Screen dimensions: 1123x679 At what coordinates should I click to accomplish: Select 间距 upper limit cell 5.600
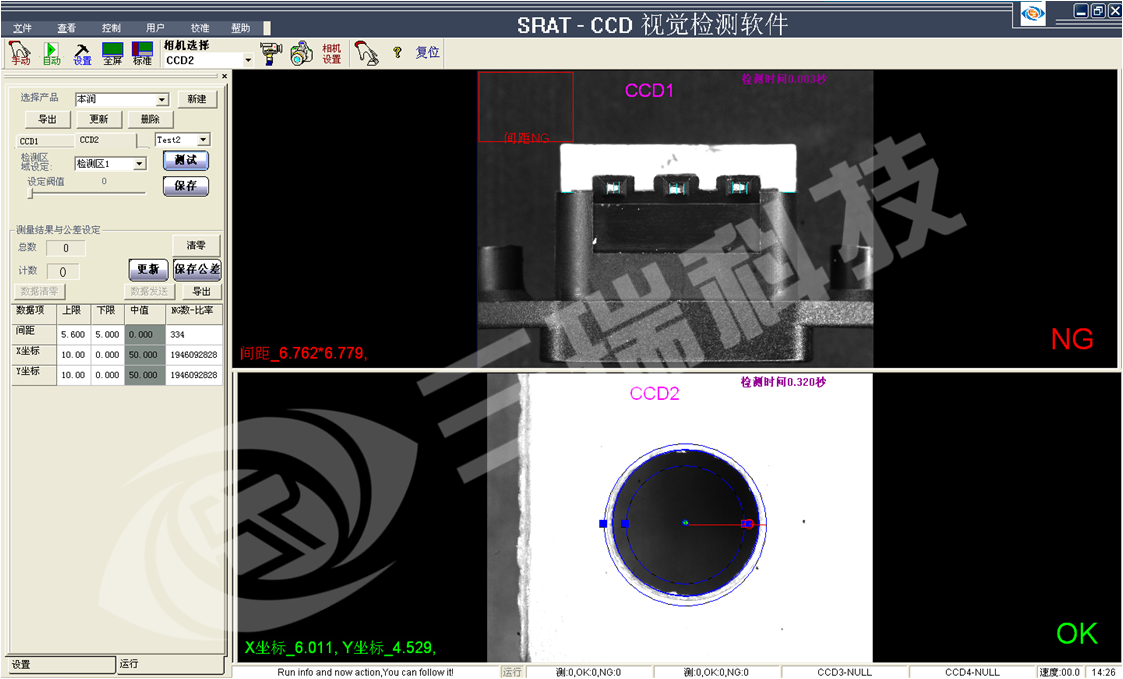[74, 334]
